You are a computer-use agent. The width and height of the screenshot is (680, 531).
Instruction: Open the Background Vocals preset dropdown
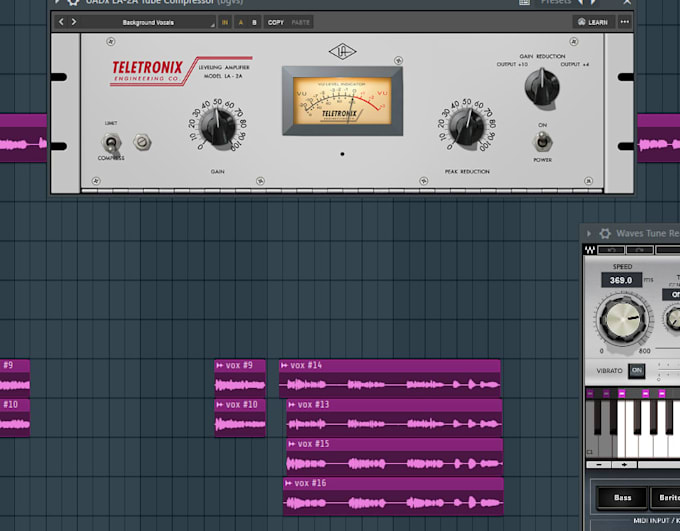(x=148, y=23)
